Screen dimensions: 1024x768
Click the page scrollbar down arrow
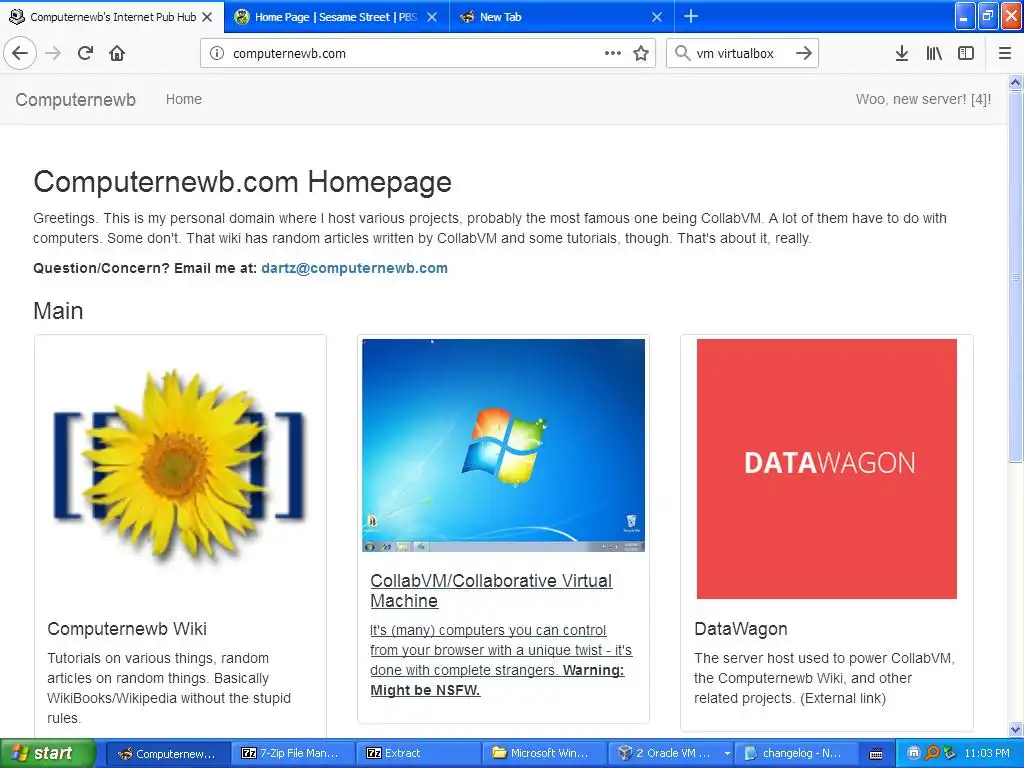pos(1016,729)
